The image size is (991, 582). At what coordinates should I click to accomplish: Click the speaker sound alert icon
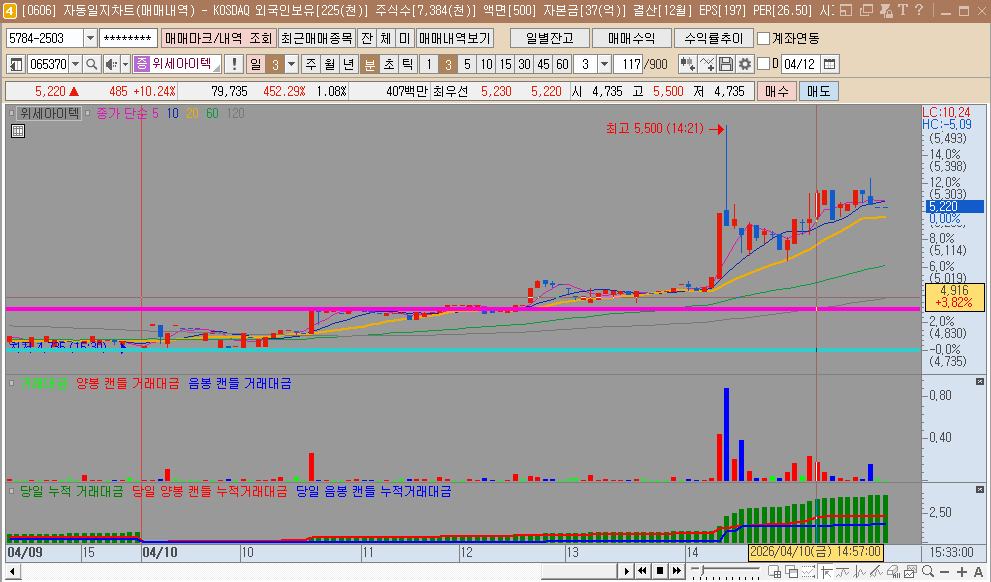111,64
